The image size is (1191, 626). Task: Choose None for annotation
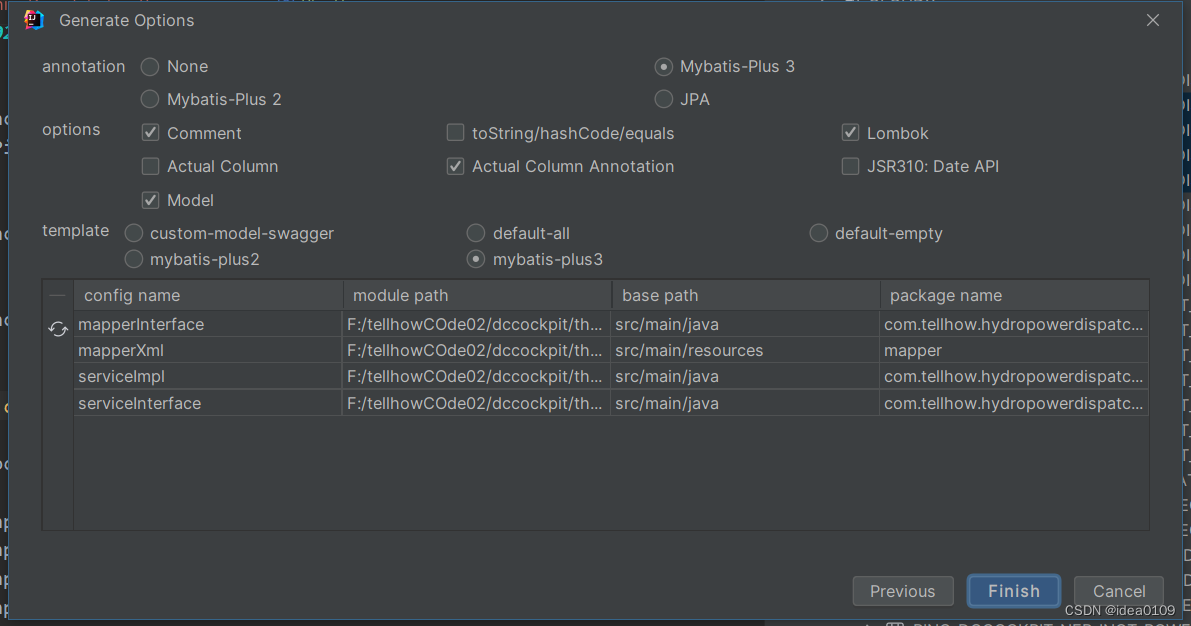149,66
